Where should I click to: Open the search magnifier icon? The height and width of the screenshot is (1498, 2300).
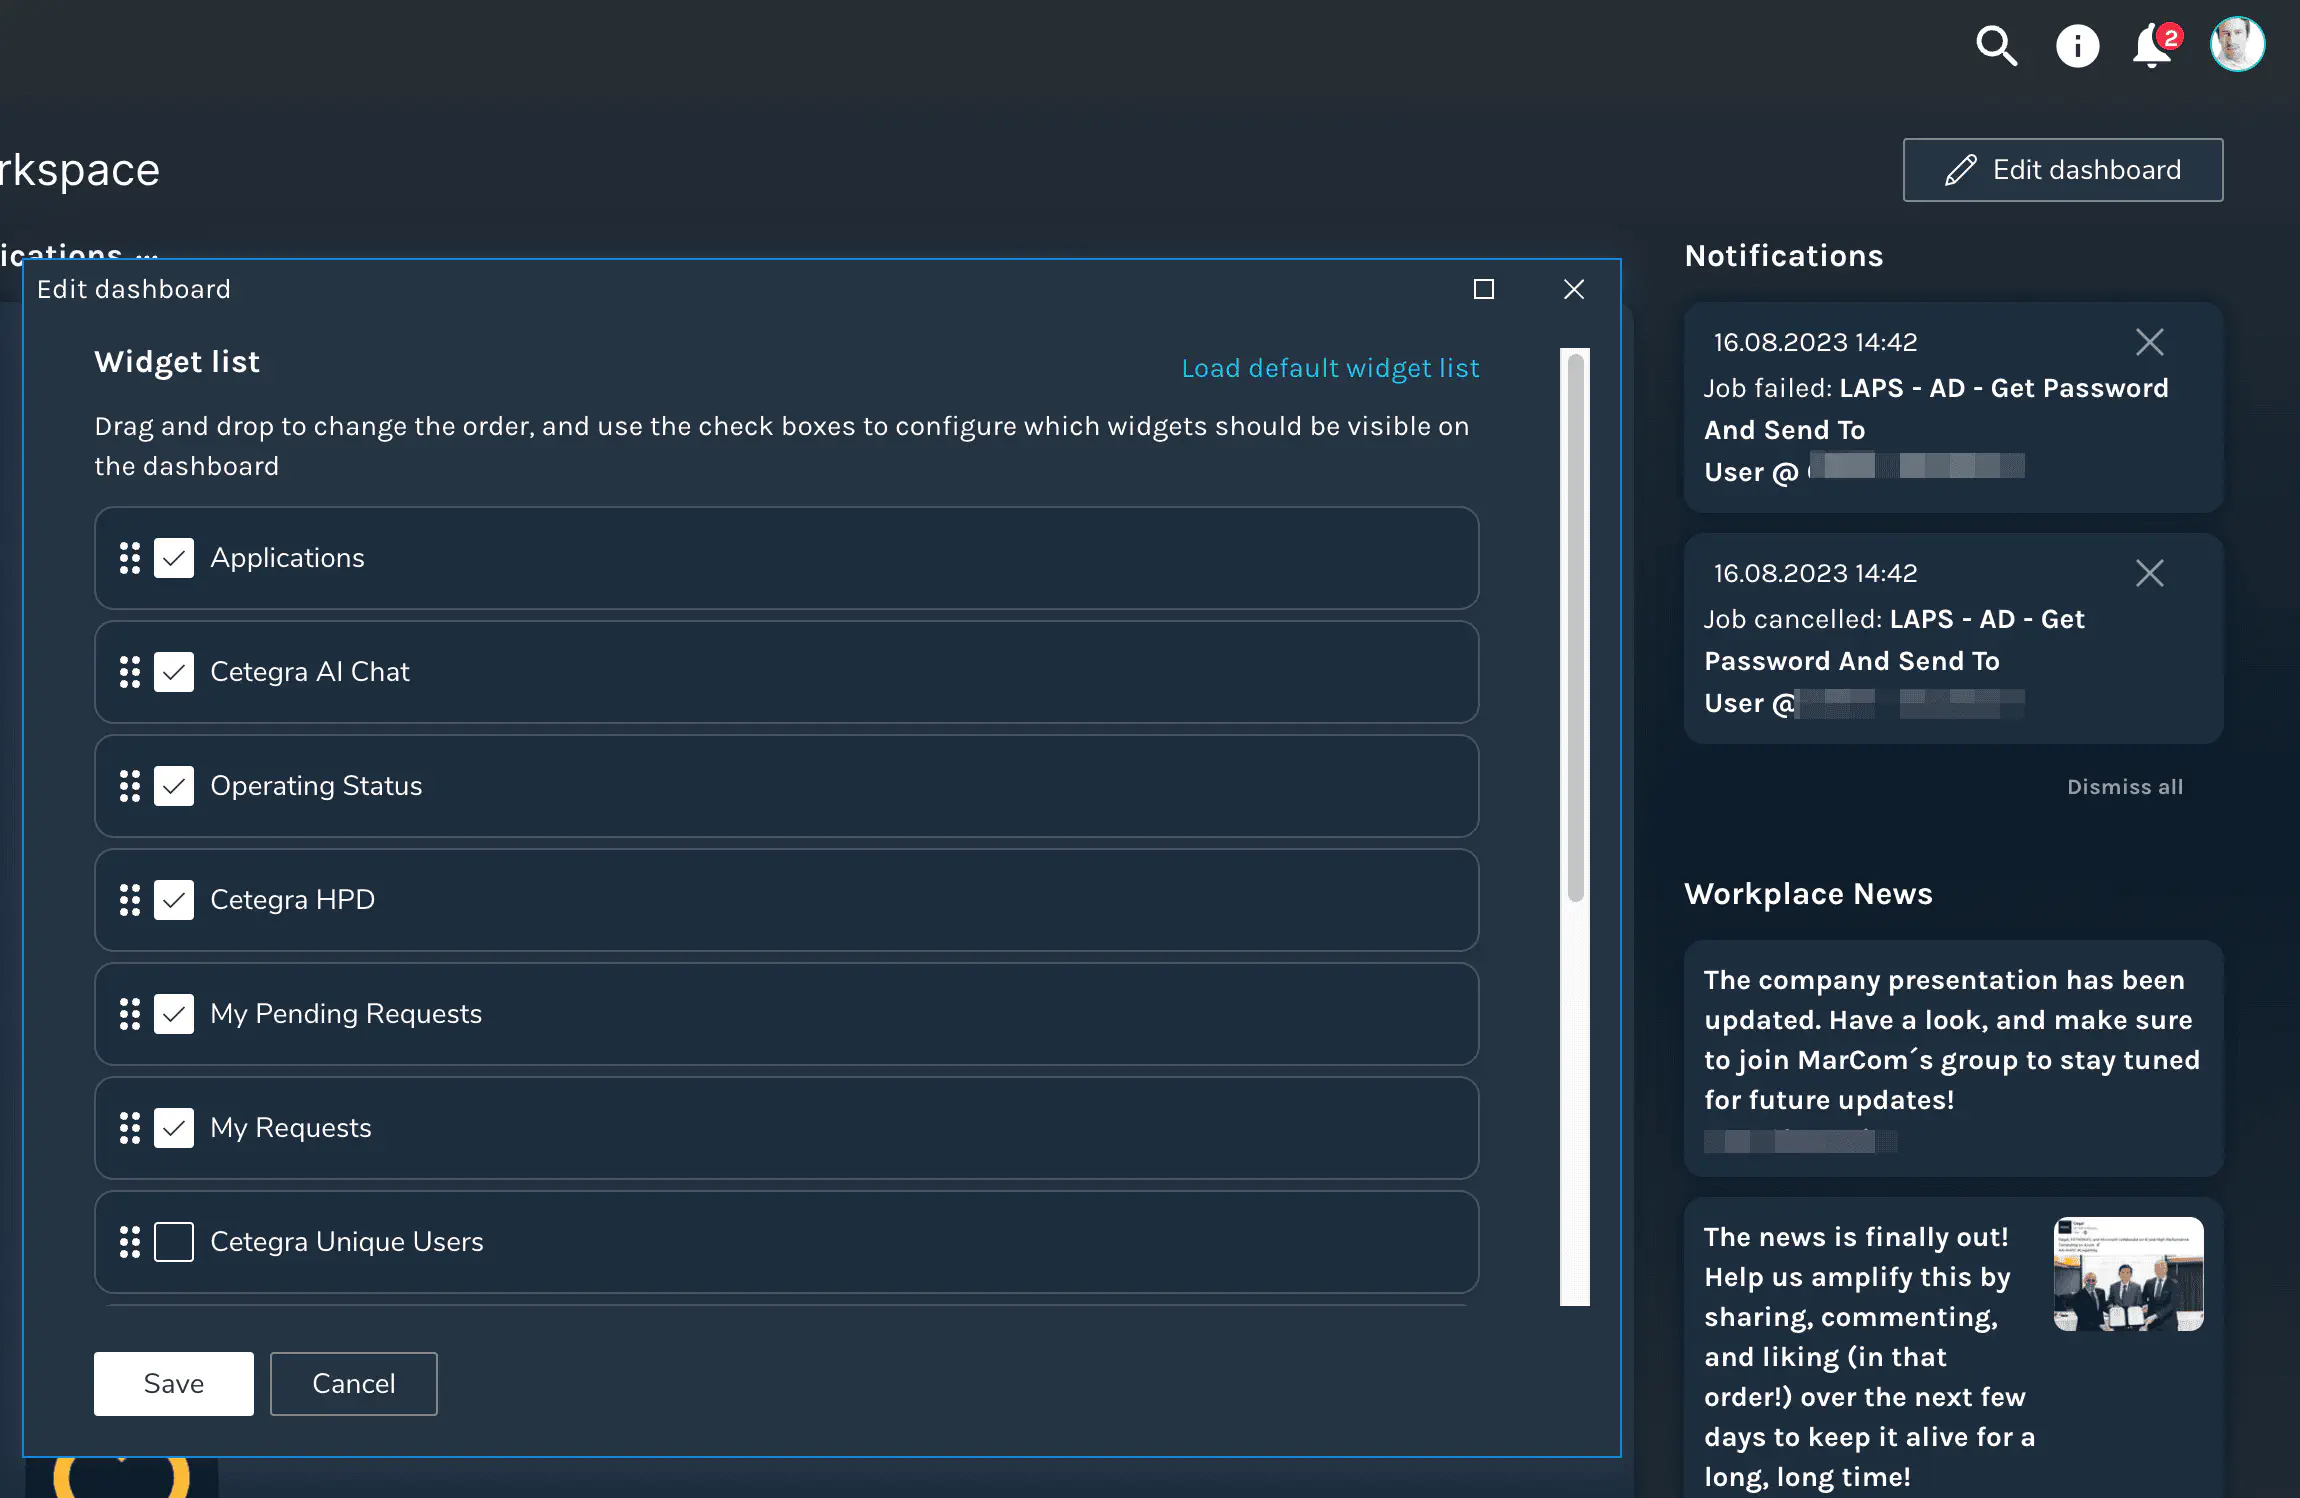(x=1996, y=46)
